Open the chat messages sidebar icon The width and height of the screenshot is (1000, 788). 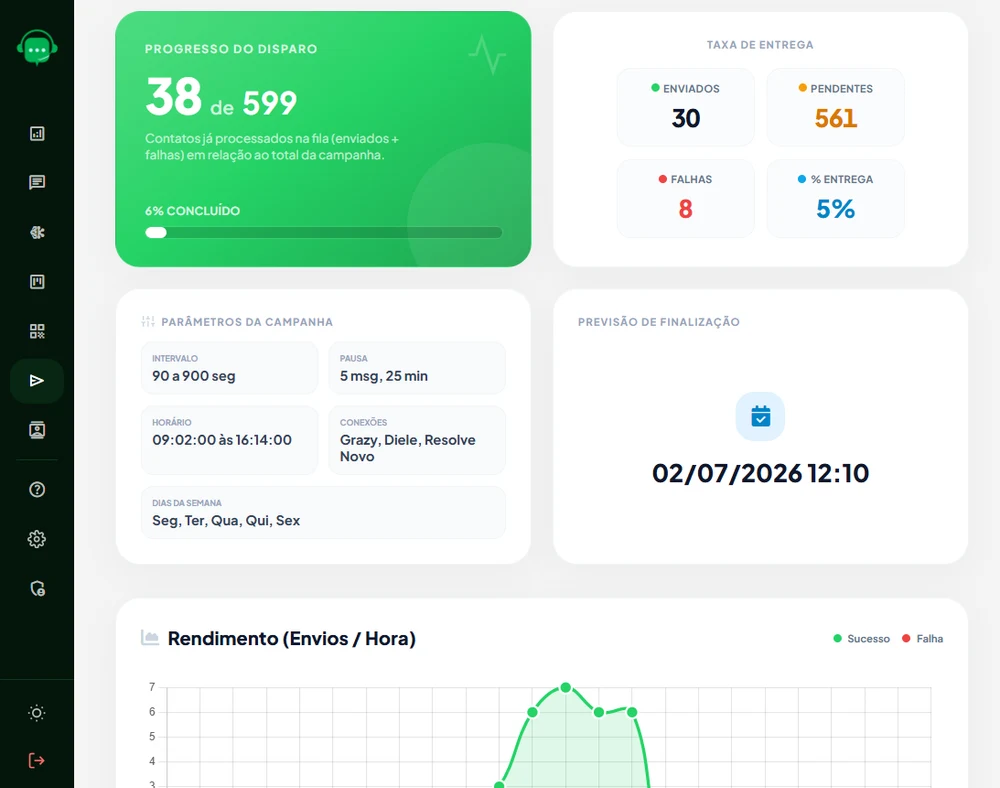click(37, 182)
